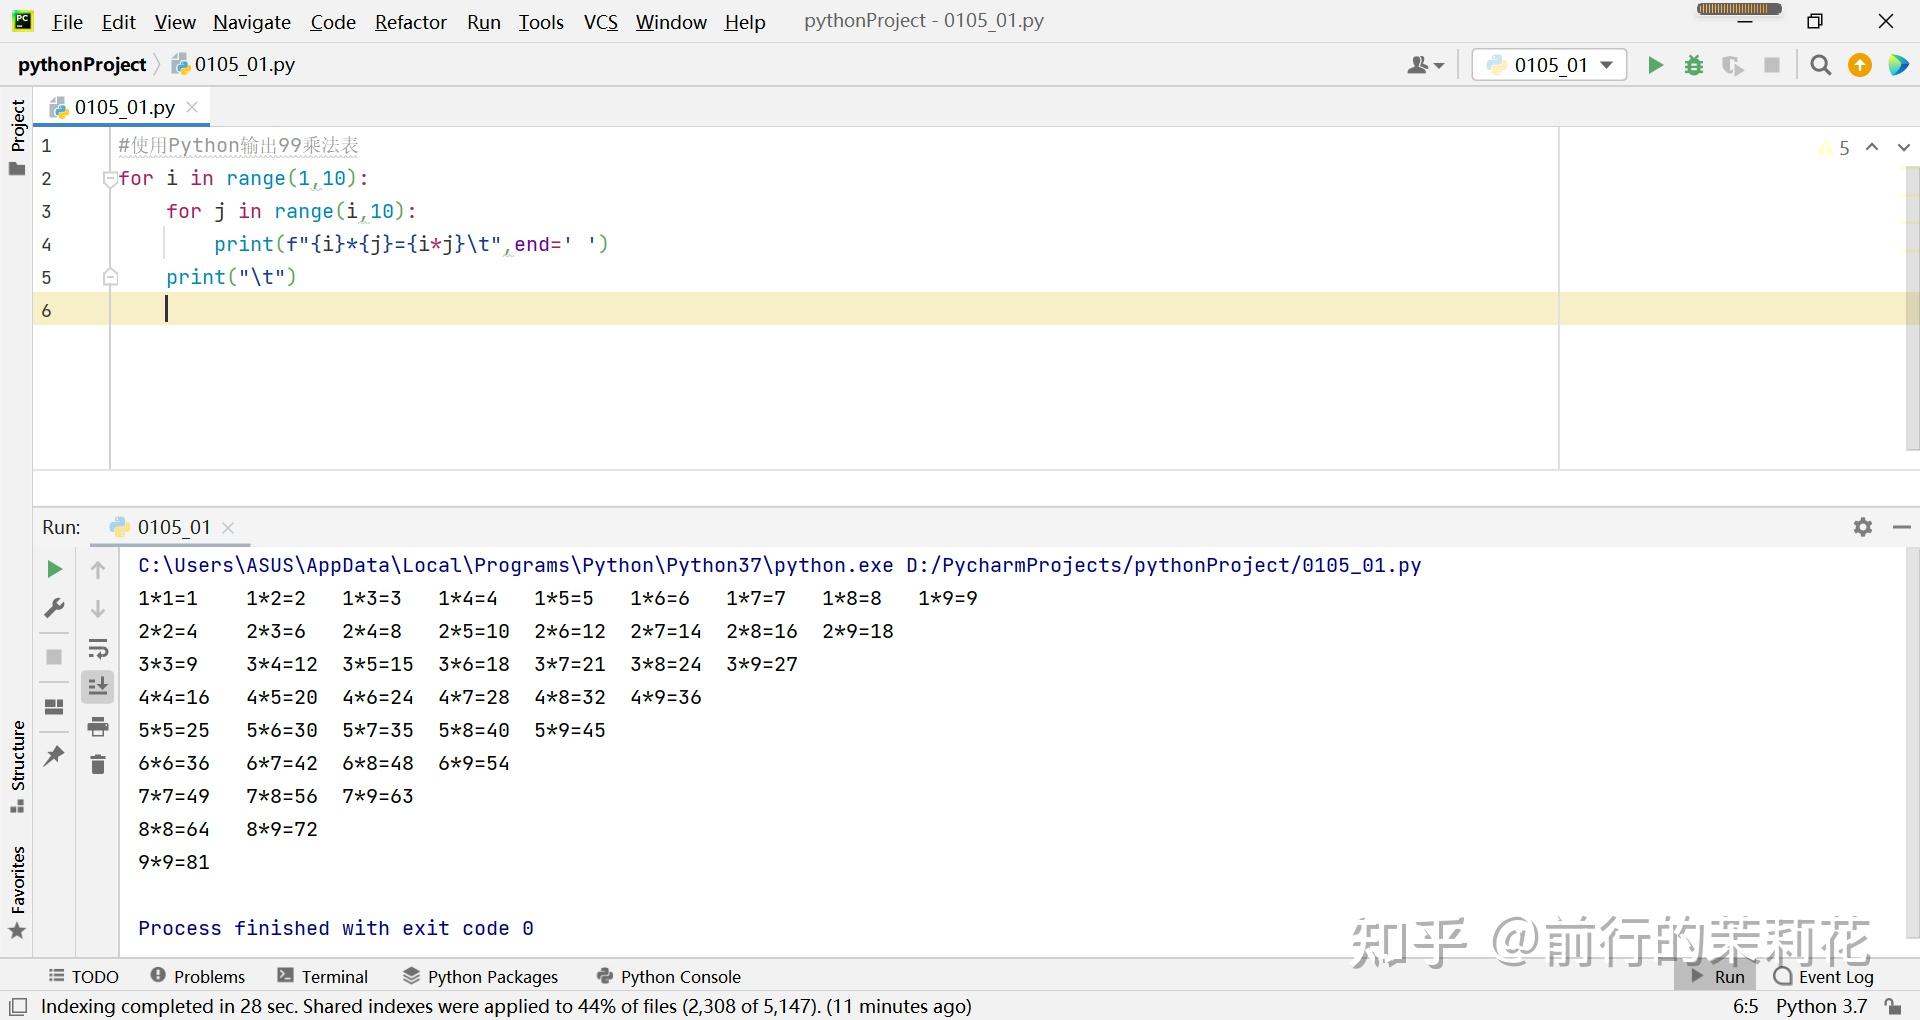Close the 0105_01 Run tab
The image size is (1920, 1020).
tap(228, 527)
